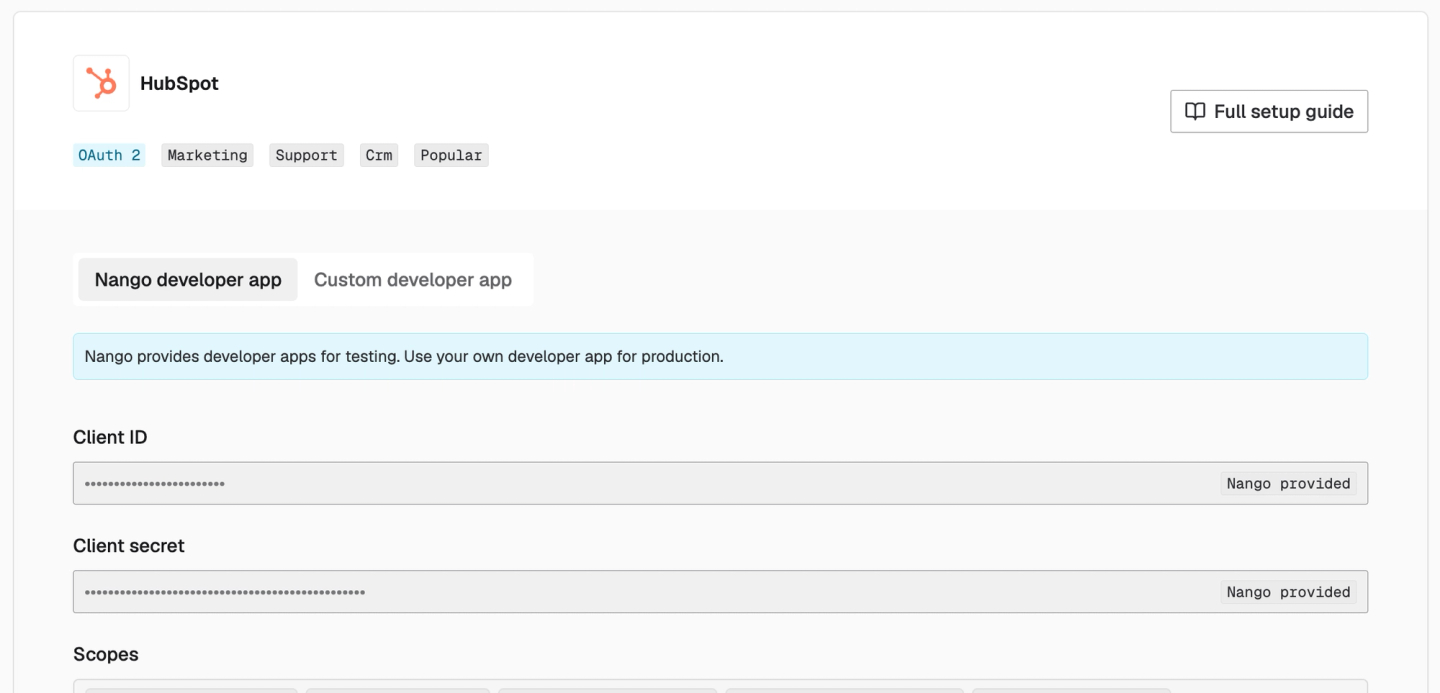The image size is (1440, 693).
Task: Switch to Custom developer app tab
Action: (413, 280)
